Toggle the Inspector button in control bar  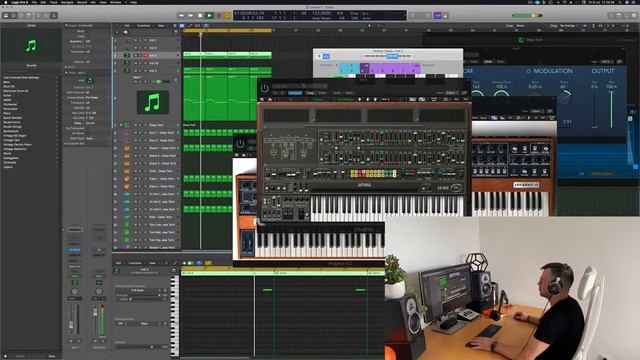tap(13, 16)
